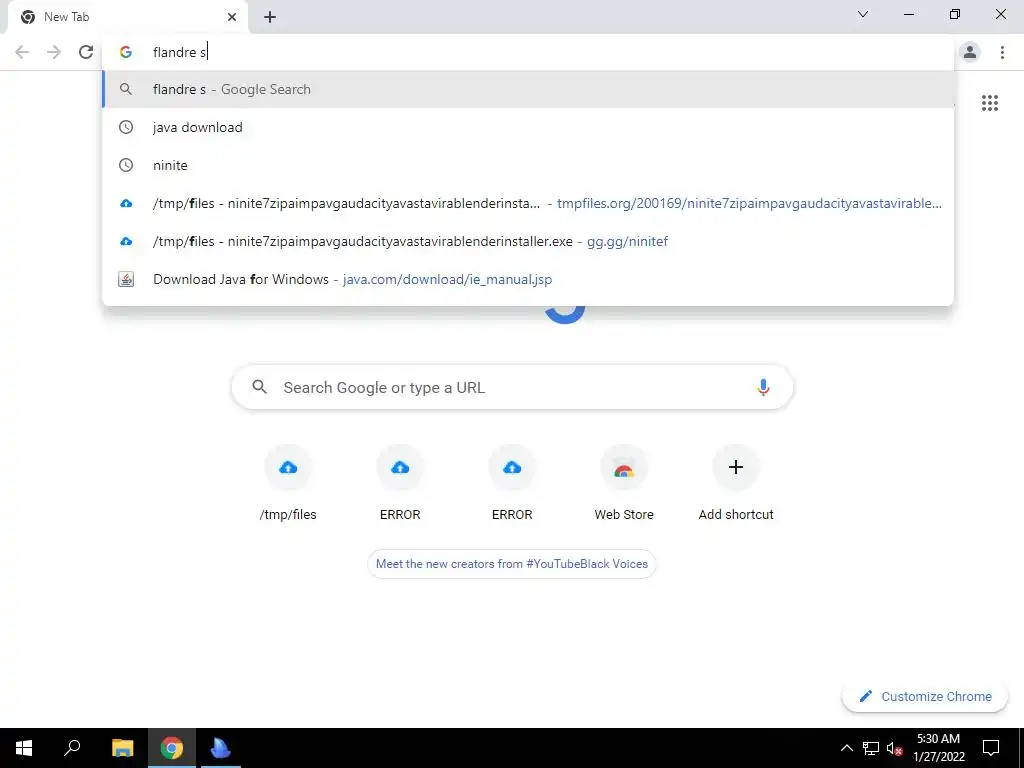Image resolution: width=1024 pixels, height=768 pixels.
Task: Click the Add shortcut plus tile
Action: point(736,483)
